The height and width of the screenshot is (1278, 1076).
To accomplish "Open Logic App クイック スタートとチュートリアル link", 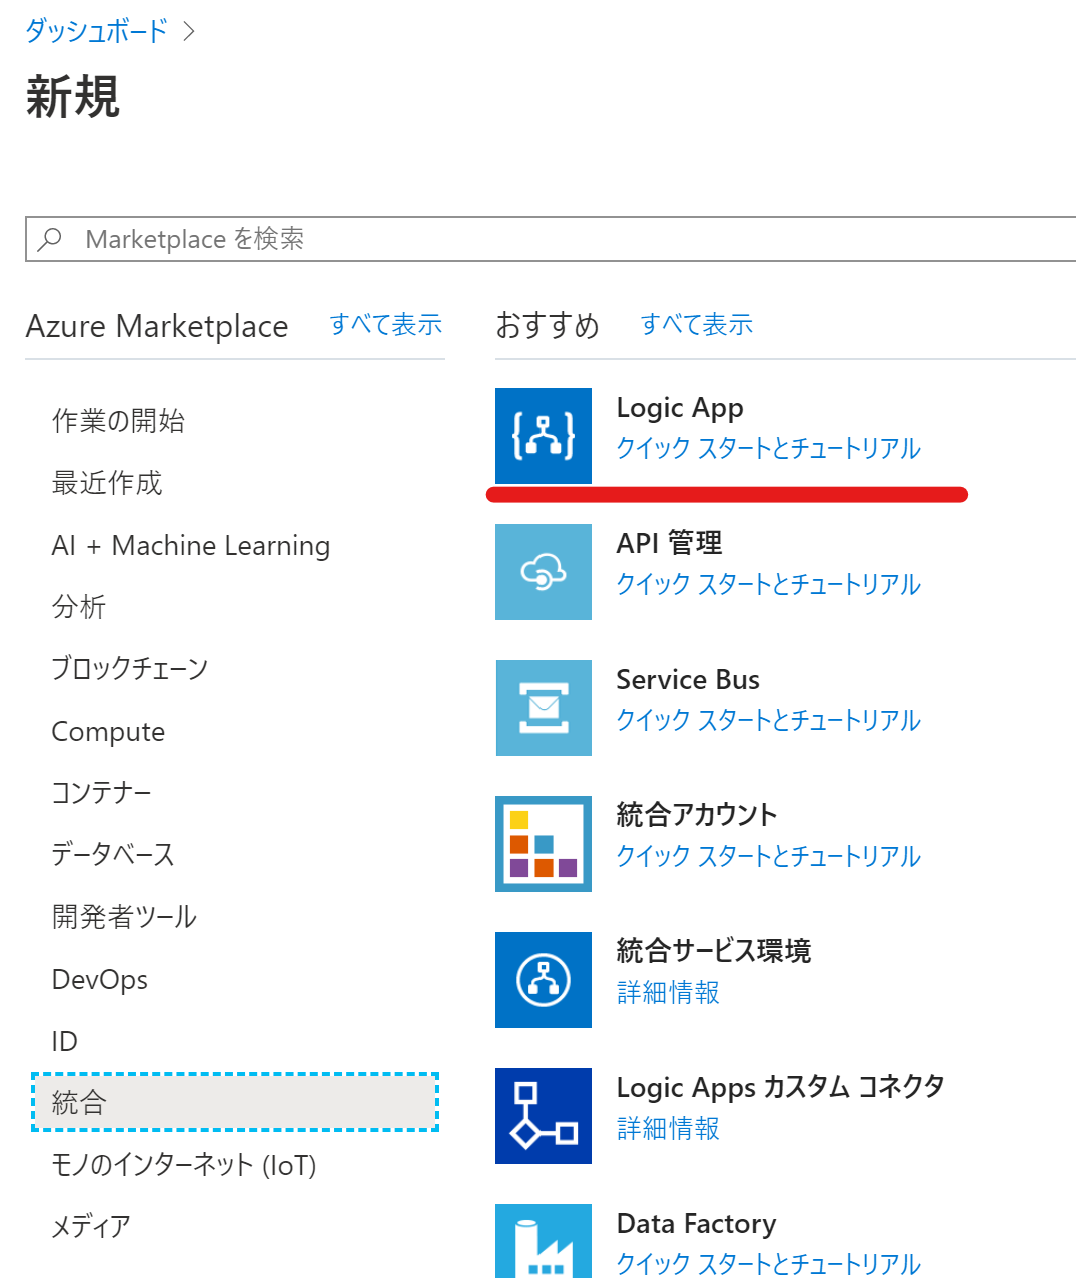I will click(x=768, y=448).
